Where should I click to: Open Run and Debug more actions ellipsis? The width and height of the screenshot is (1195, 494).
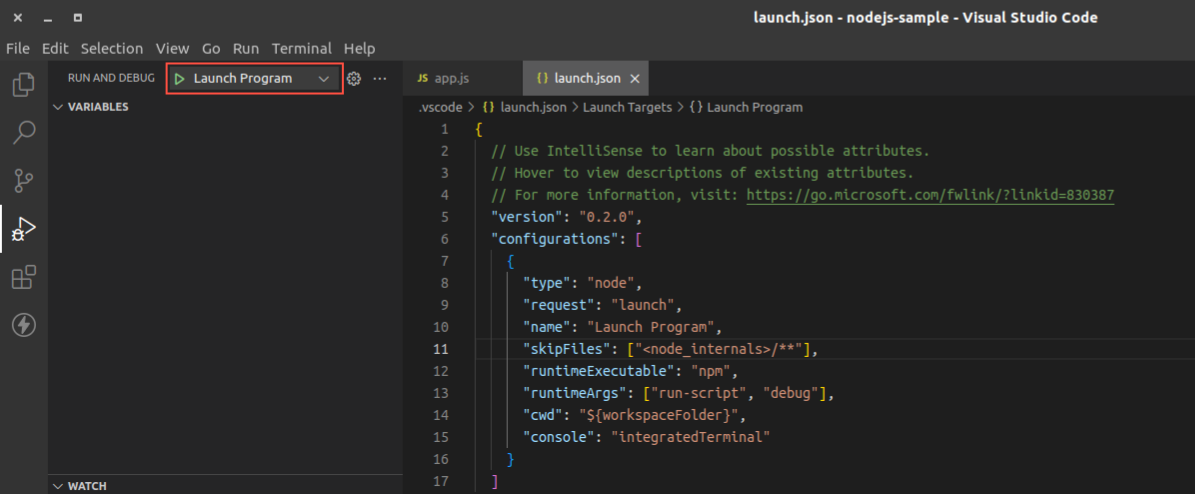380,79
